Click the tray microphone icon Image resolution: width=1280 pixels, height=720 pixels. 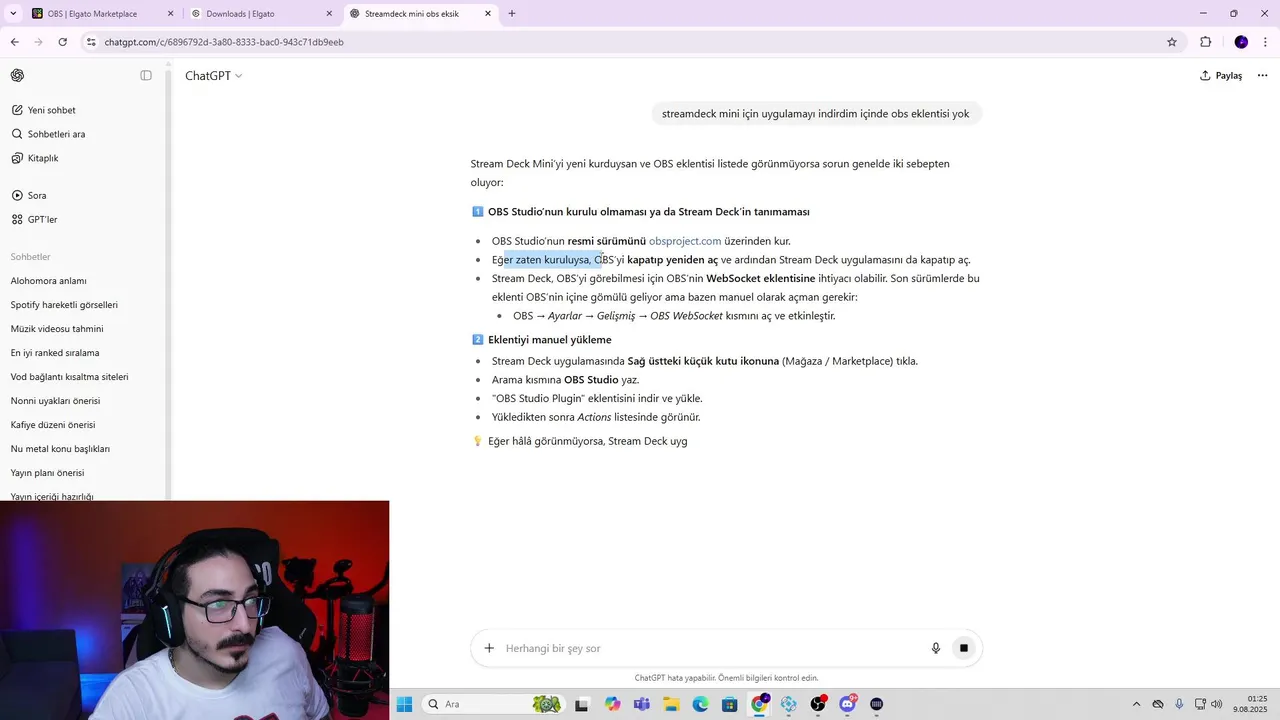pos(1179,704)
